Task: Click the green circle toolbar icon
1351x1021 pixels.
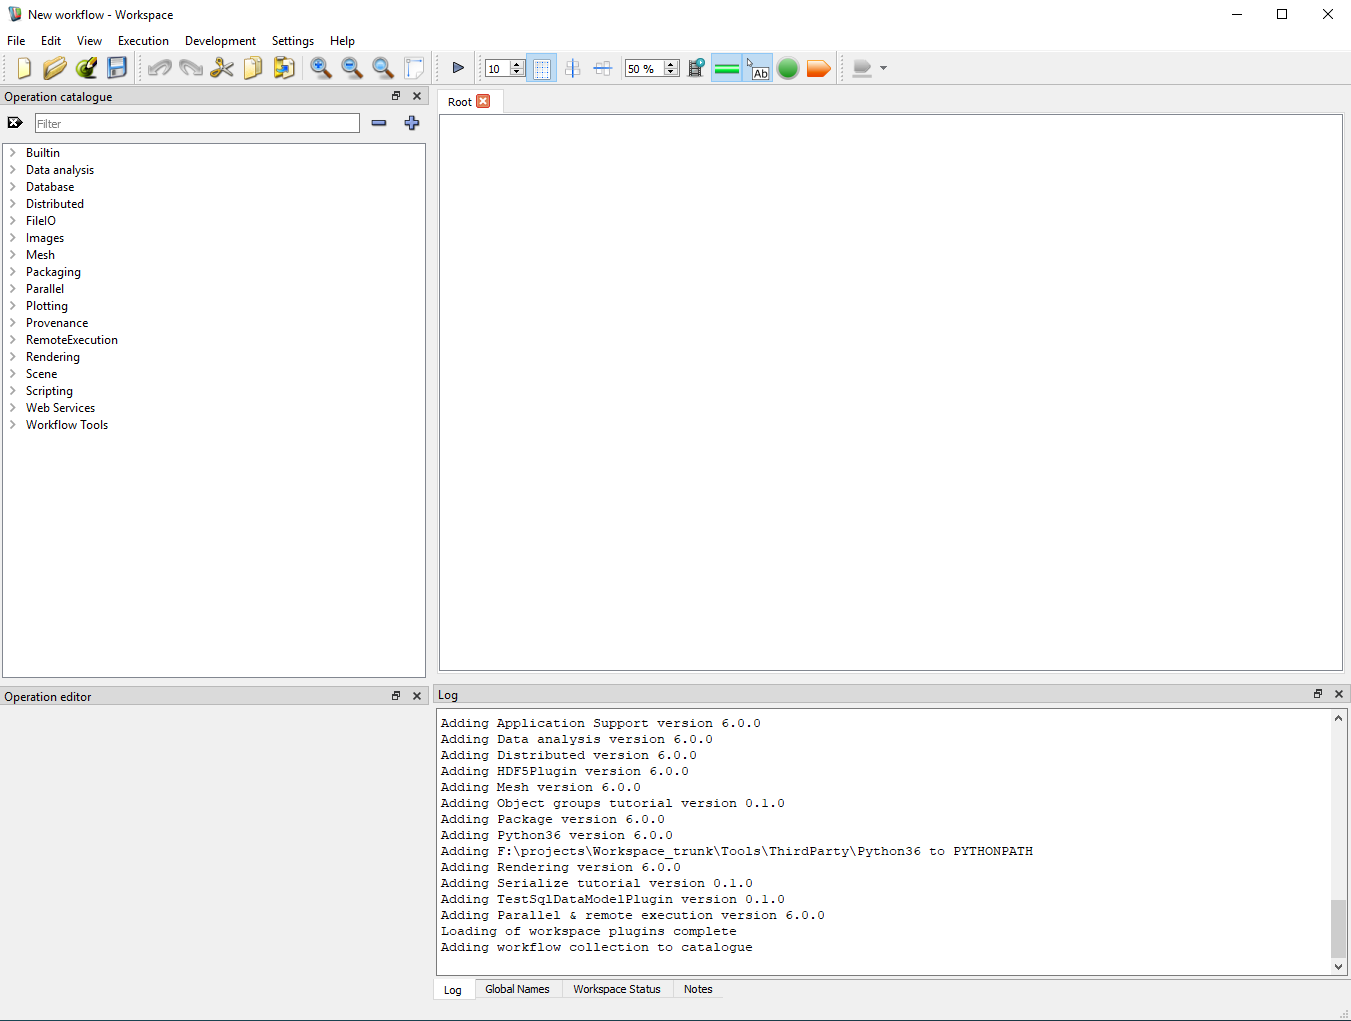Action: 788,68
